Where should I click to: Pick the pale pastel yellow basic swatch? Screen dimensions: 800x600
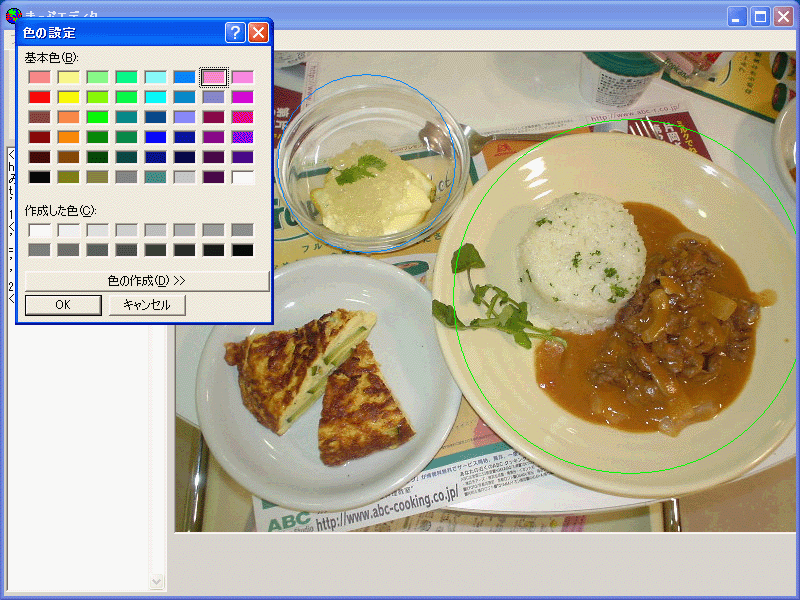pos(68,77)
